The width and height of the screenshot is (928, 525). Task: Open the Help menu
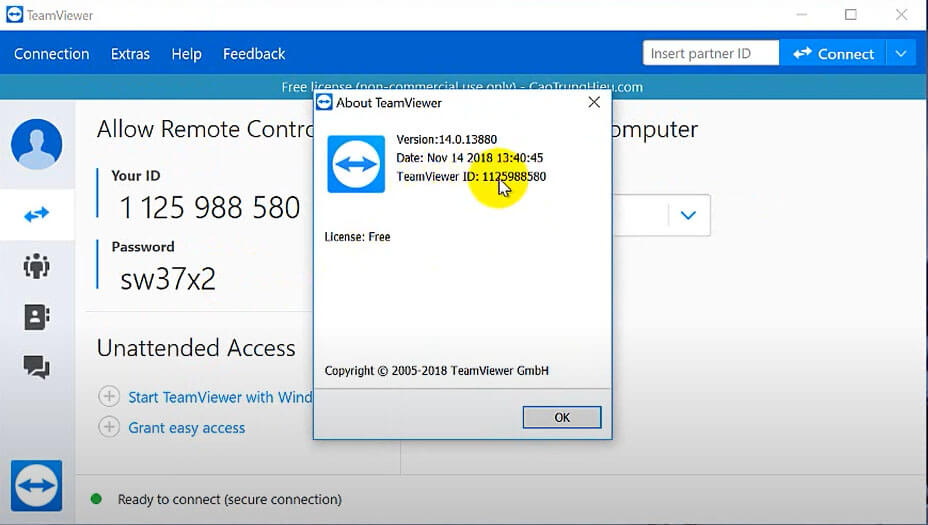[x=186, y=54]
